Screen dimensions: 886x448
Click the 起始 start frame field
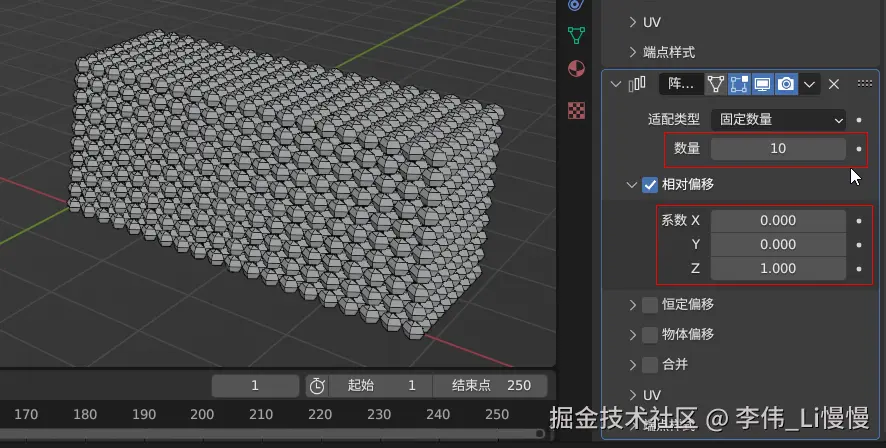click(381, 386)
